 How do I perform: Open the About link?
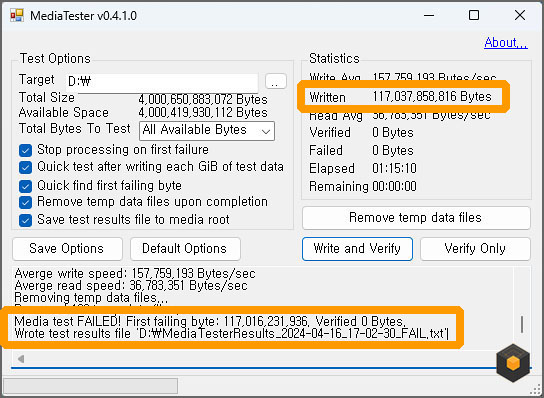pos(506,43)
